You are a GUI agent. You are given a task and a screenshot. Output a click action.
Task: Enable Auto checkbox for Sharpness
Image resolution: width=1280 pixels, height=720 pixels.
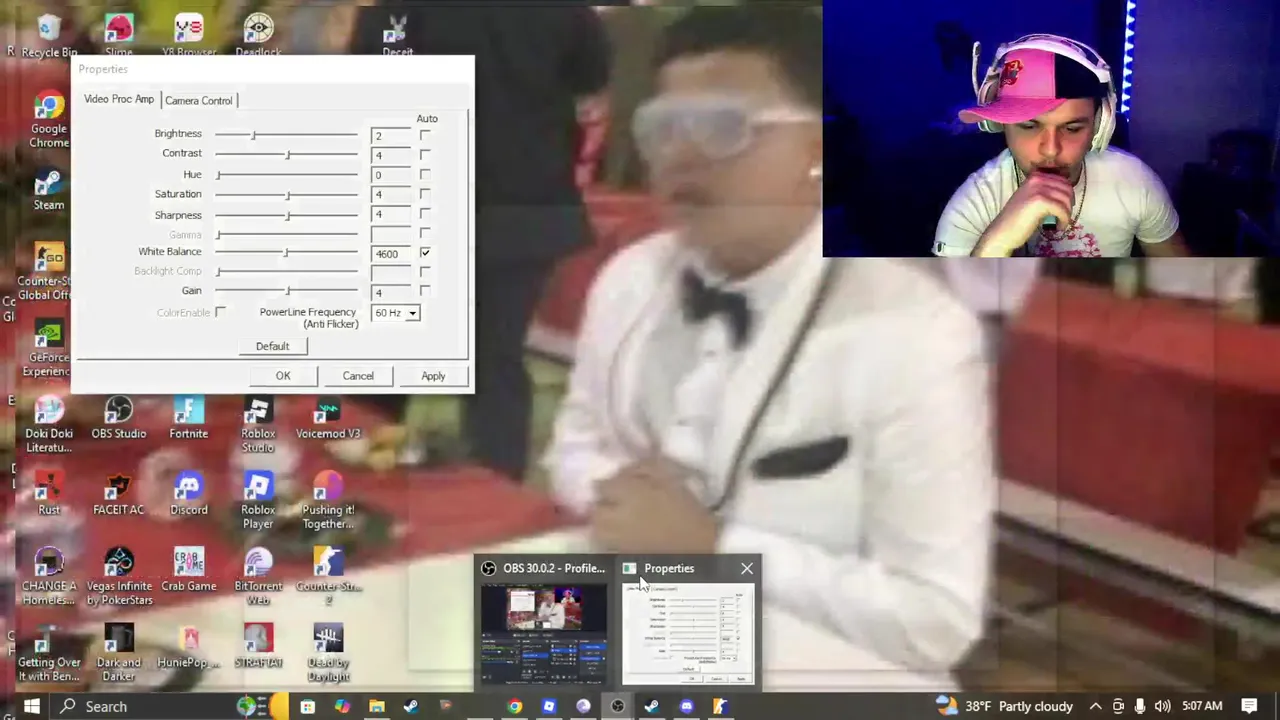tap(425, 214)
